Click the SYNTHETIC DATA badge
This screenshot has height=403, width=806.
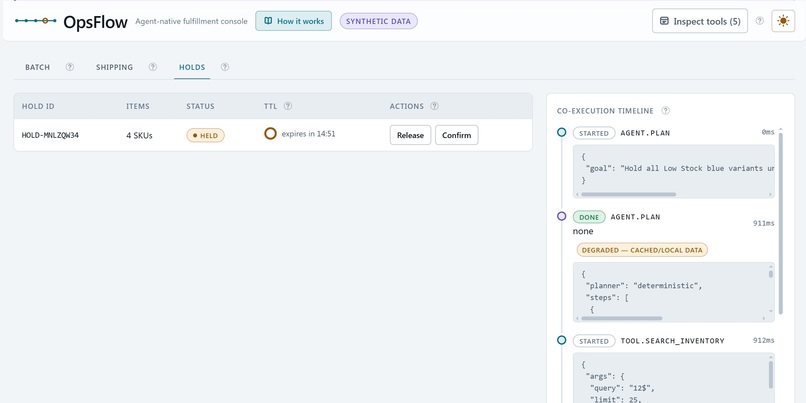(x=378, y=21)
